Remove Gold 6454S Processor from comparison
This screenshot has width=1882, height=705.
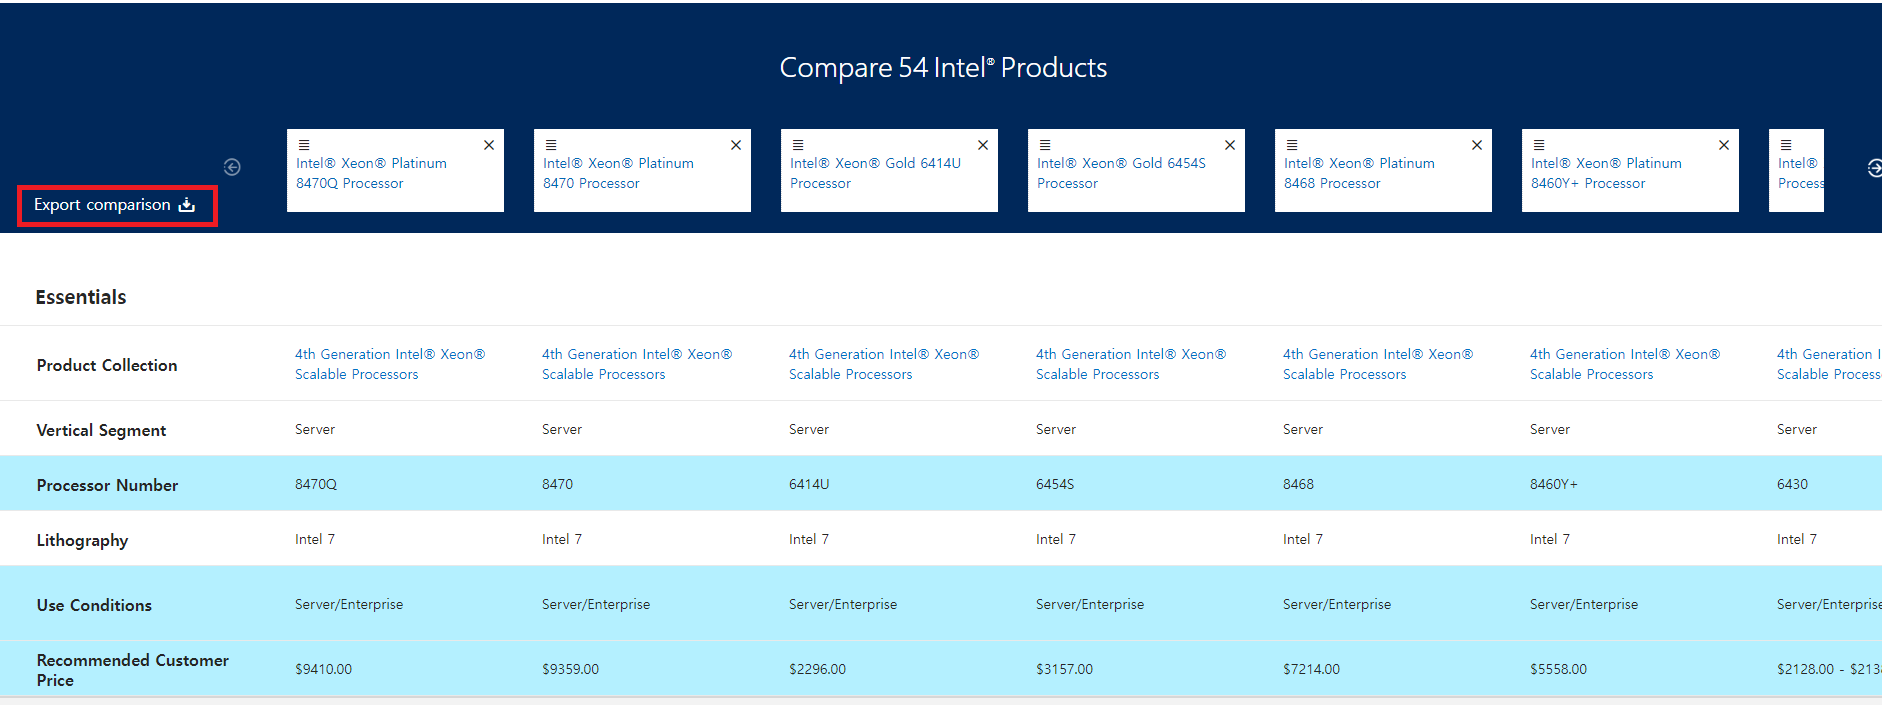(1230, 145)
